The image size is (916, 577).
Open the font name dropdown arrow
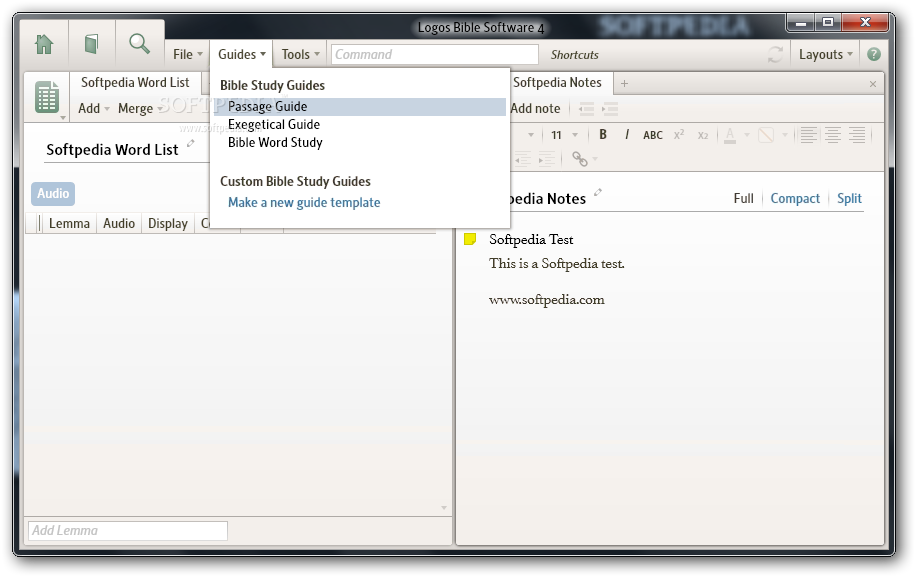(530, 135)
